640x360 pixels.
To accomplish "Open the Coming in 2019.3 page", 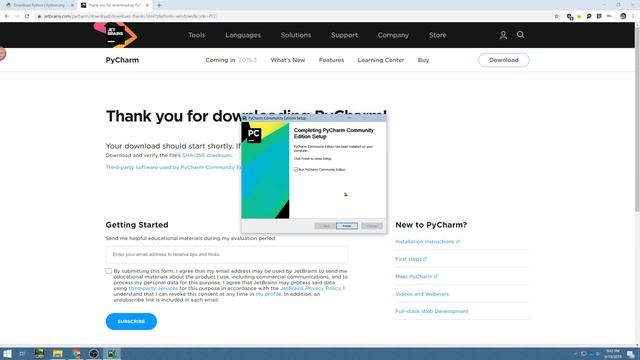I will tap(231, 60).
